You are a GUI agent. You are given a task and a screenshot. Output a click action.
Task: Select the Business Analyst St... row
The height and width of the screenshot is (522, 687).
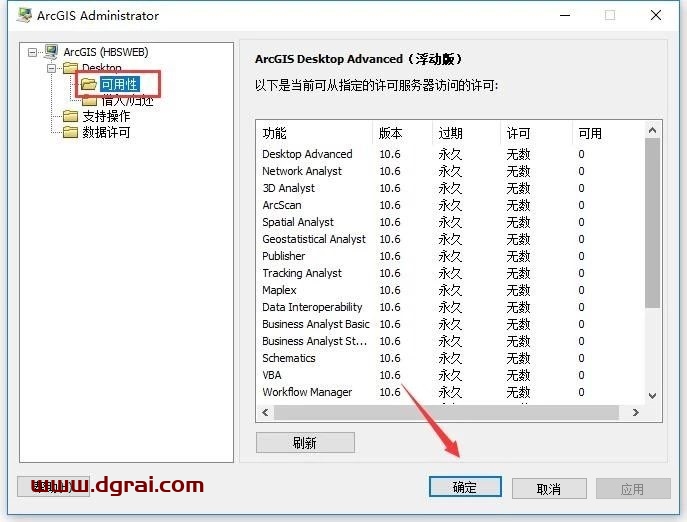(450, 341)
